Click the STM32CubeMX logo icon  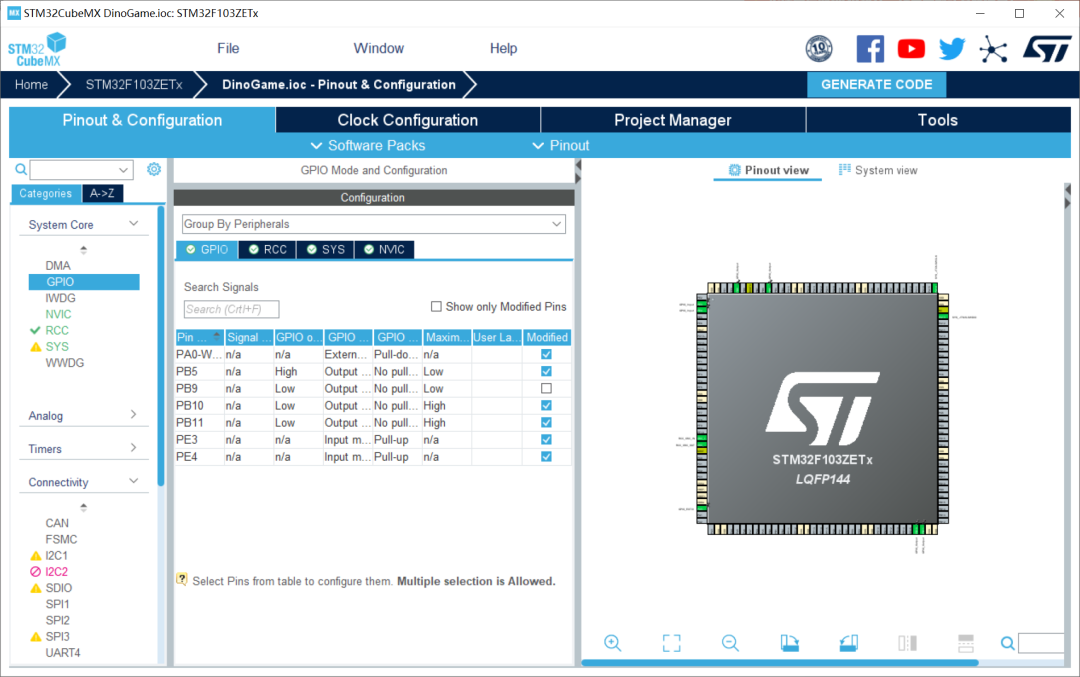37,50
